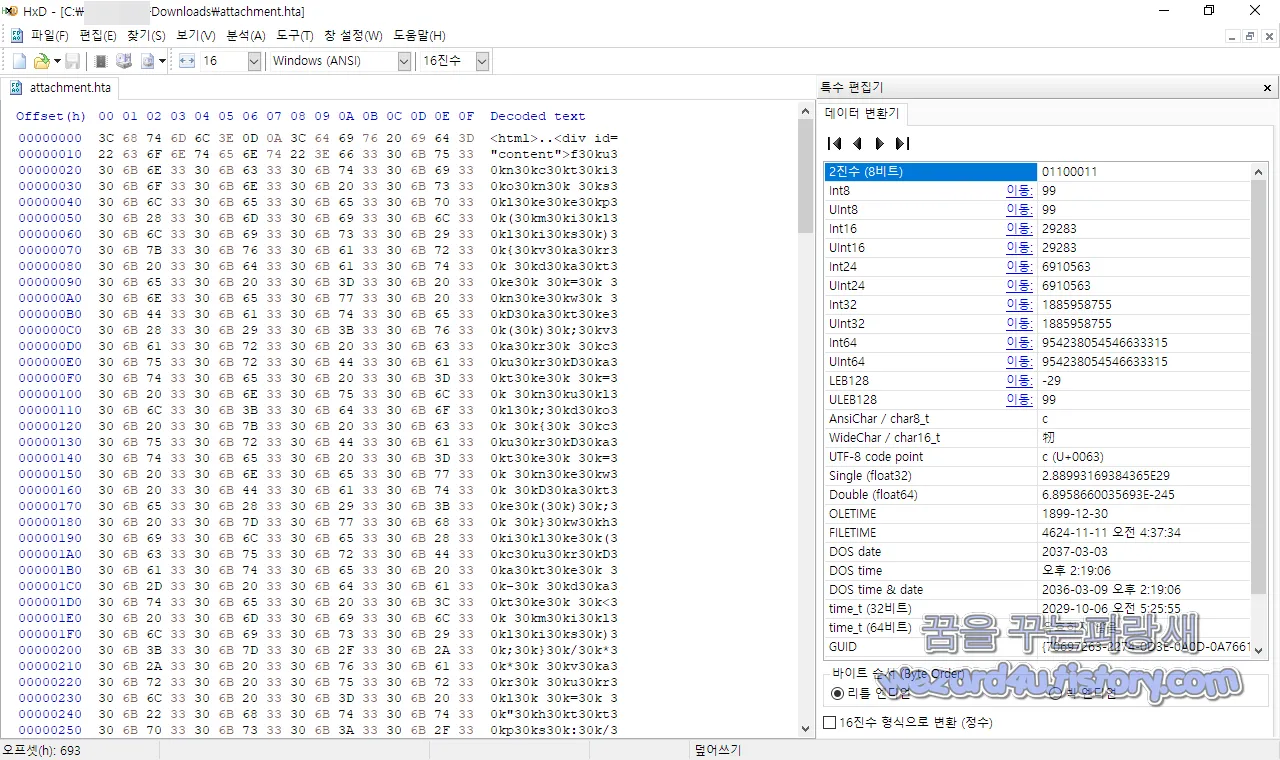Click the hex editor vertical scrollbar thumb
Screen dimensions: 1280x760
(x=805, y=176)
